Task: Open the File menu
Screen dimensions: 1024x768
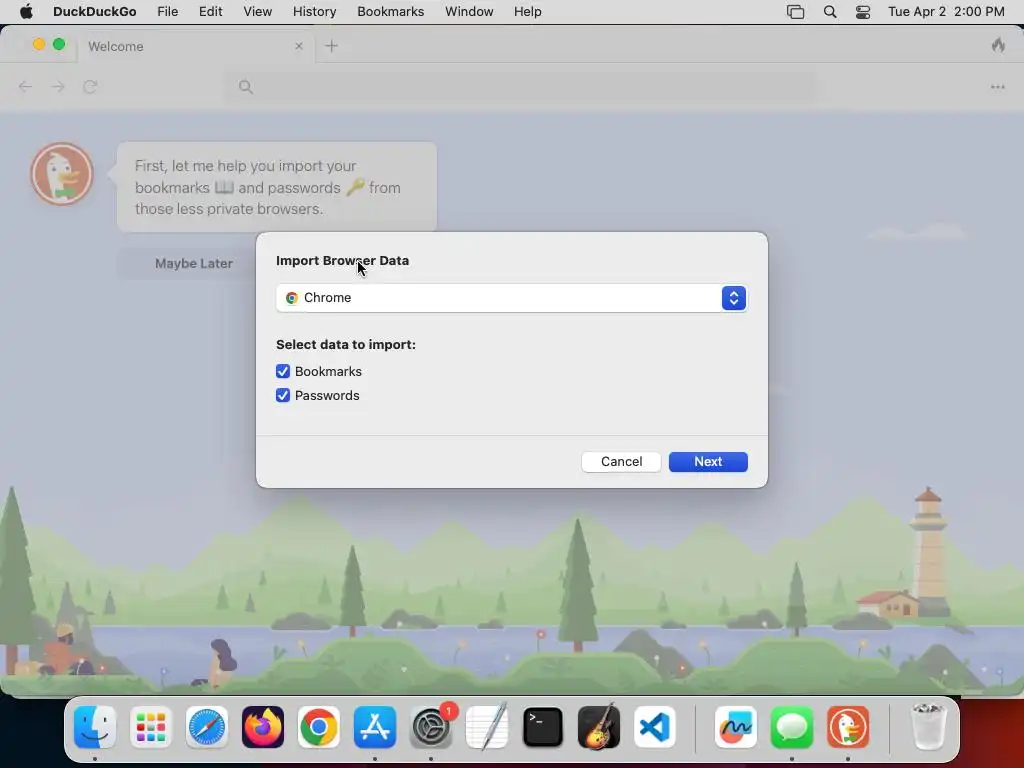Action: pos(168,12)
